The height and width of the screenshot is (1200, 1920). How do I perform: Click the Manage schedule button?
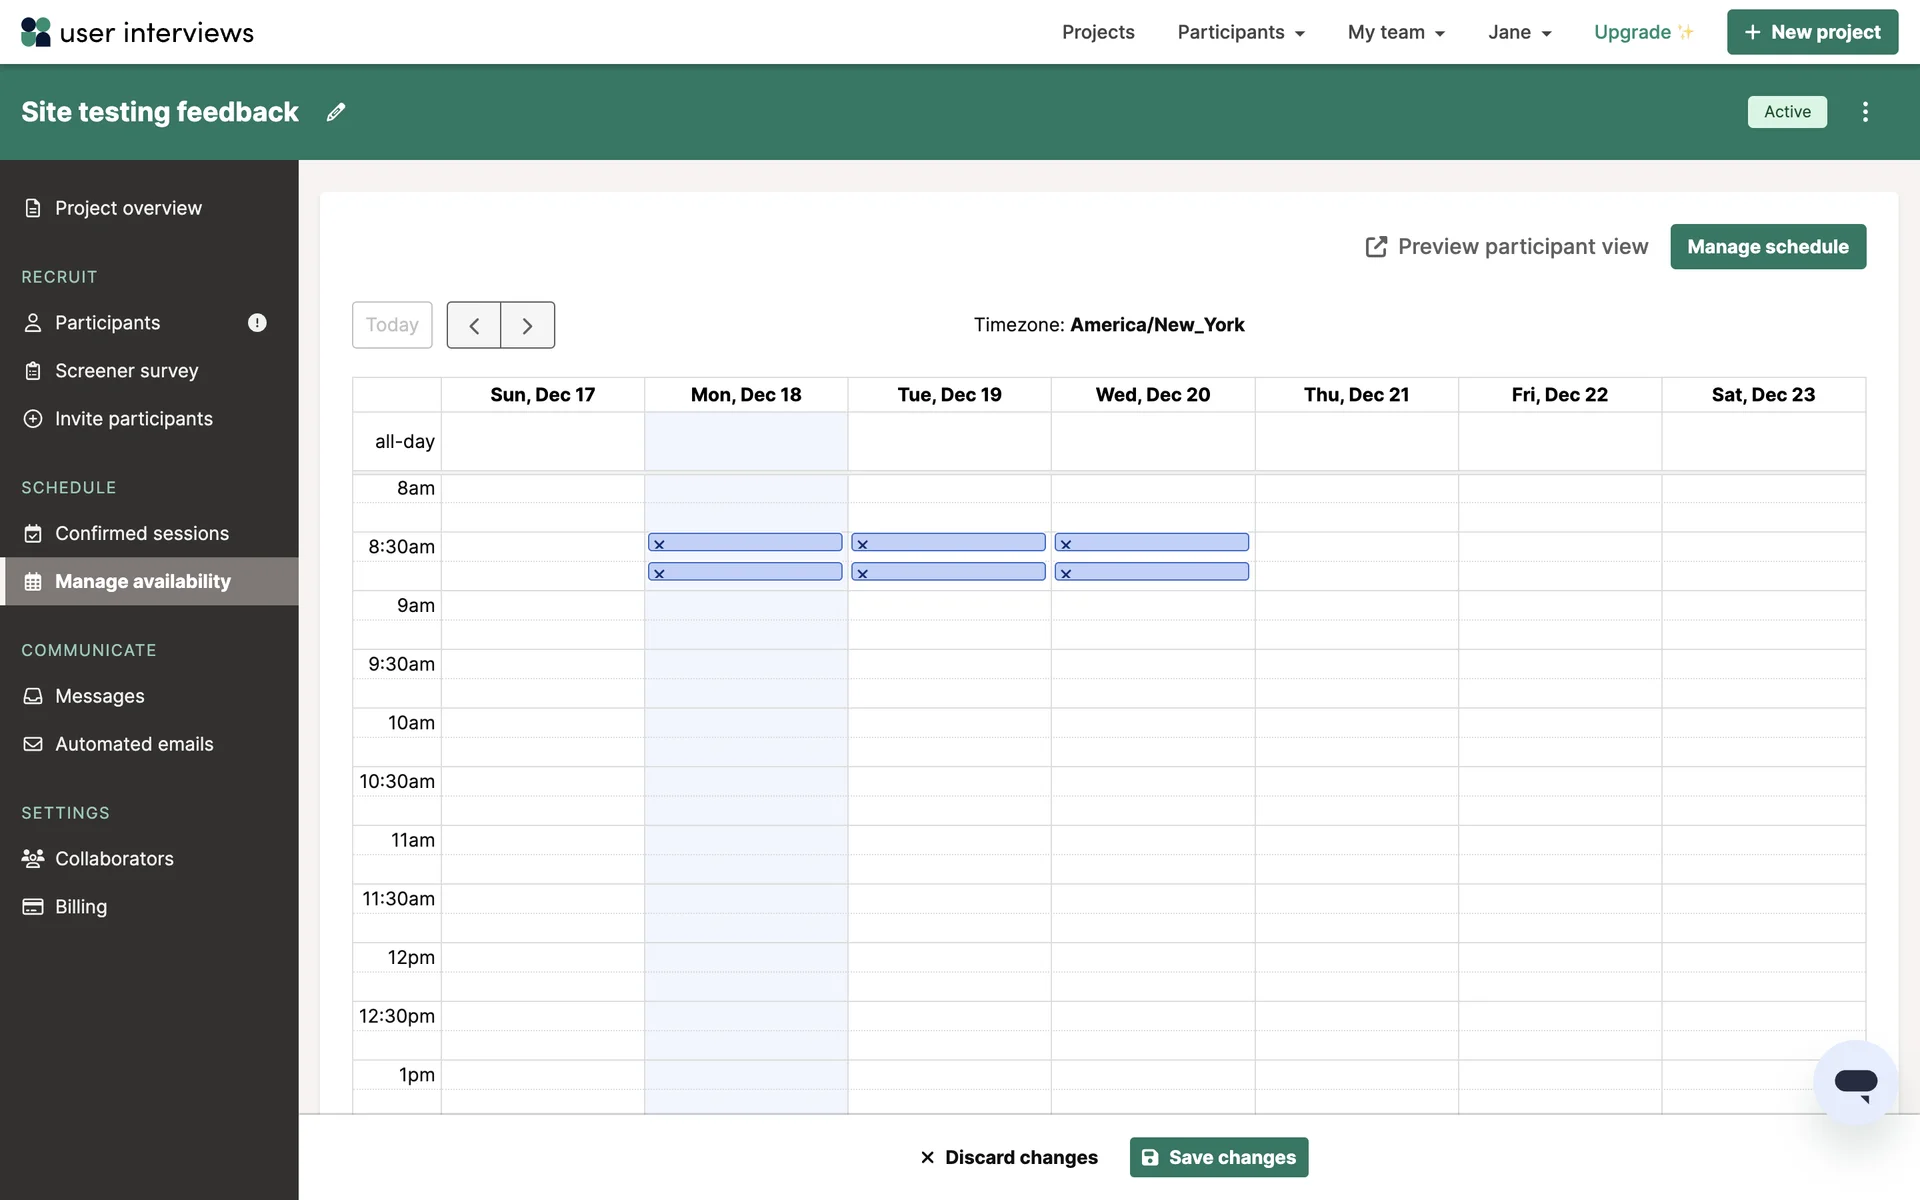pos(1767,247)
